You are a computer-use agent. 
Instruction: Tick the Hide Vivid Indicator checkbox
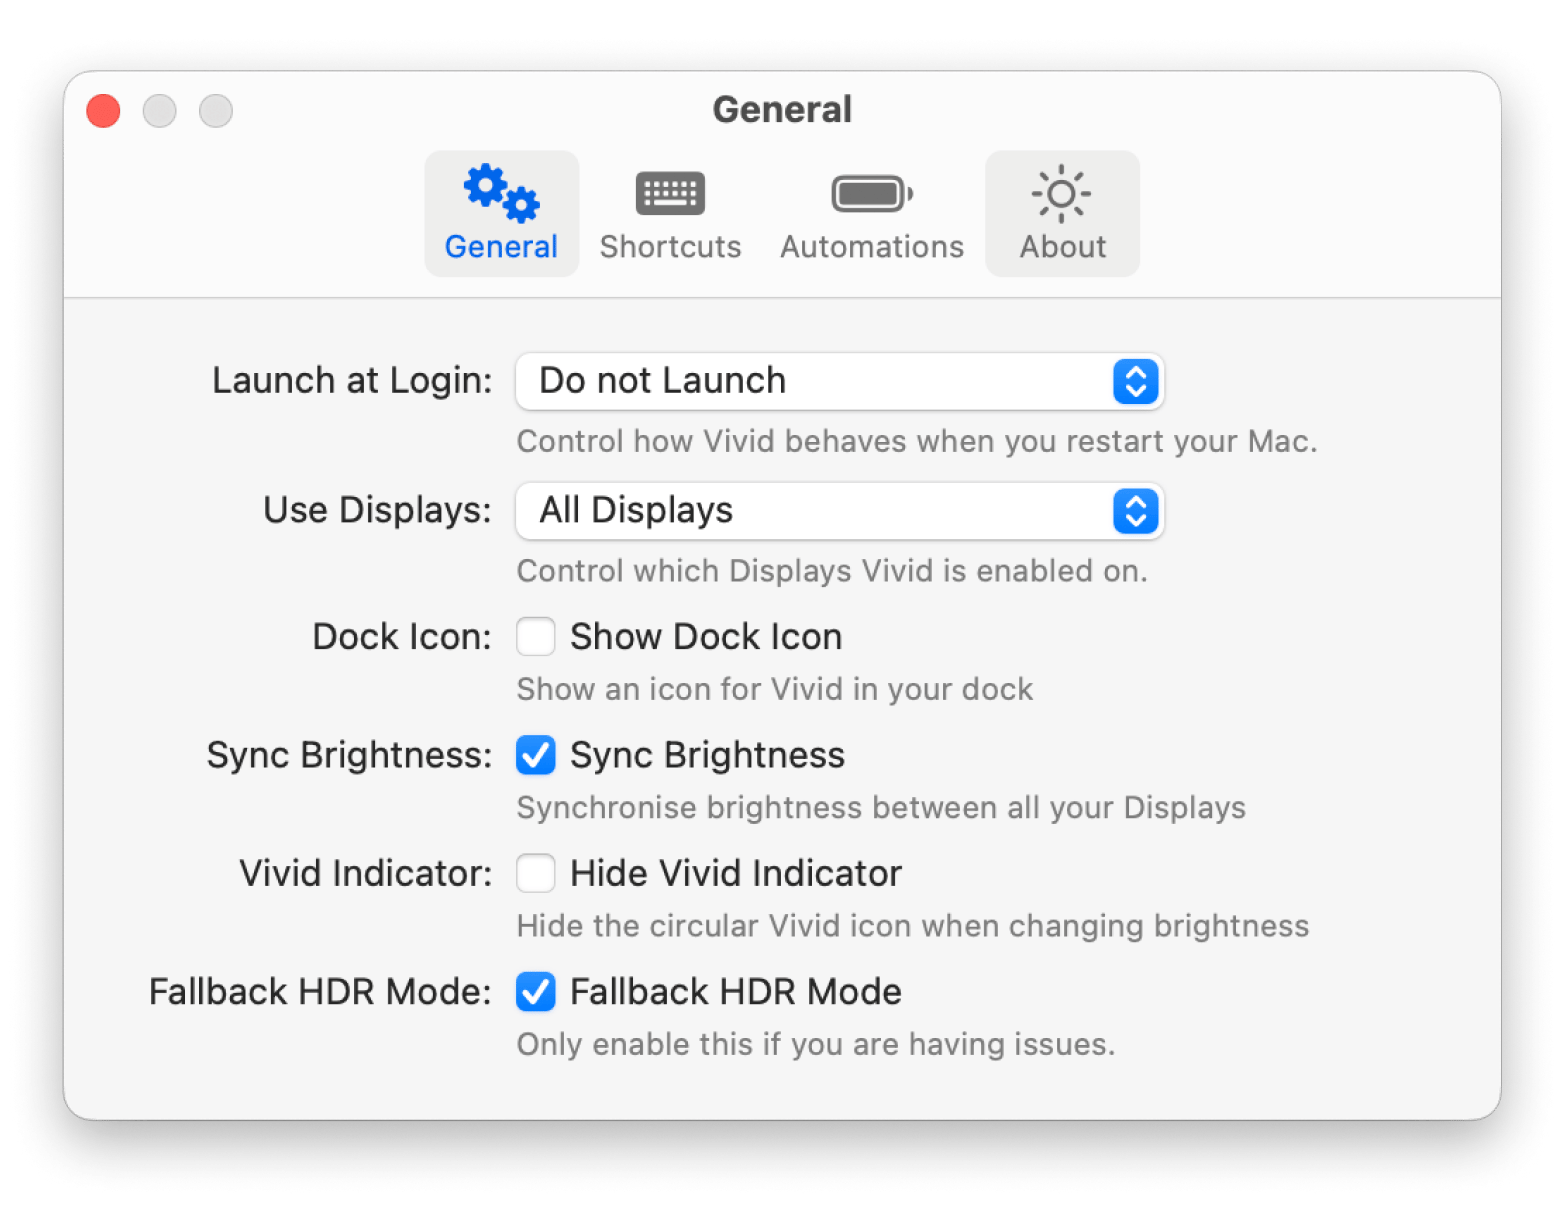click(x=536, y=873)
